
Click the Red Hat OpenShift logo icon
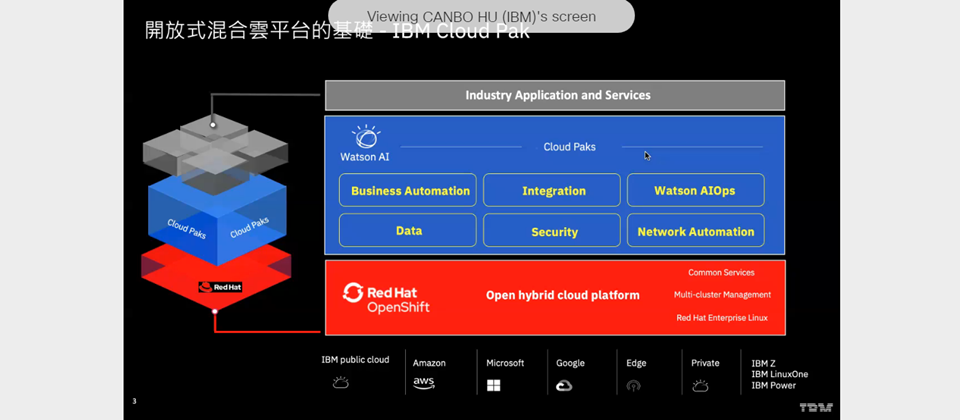click(x=353, y=293)
